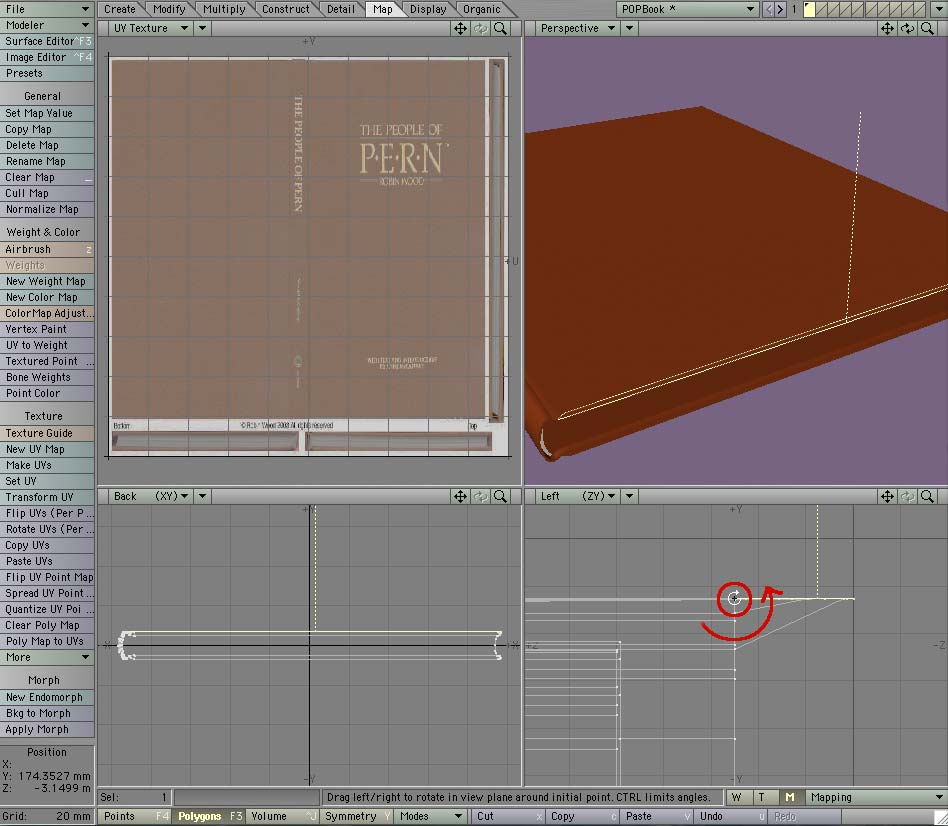The width and height of the screenshot is (948, 826).
Task: Click the Undo button
Action: coord(730,816)
